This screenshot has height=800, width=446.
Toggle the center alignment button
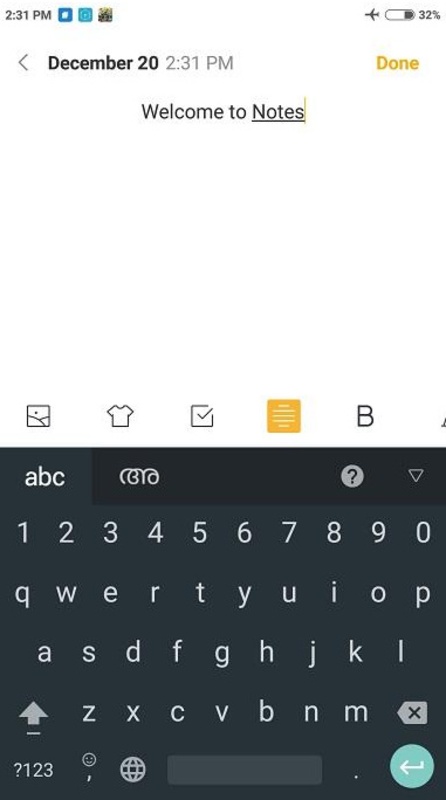(x=284, y=416)
